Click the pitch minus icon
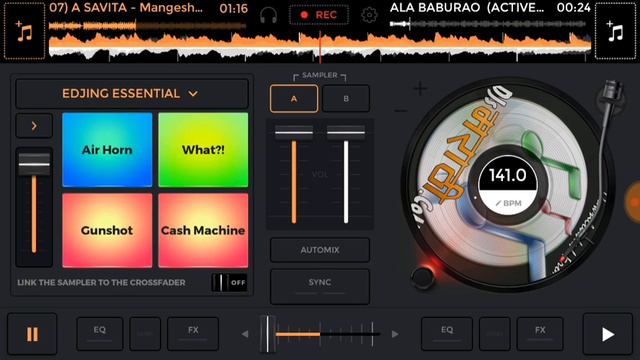 [x=400, y=110]
